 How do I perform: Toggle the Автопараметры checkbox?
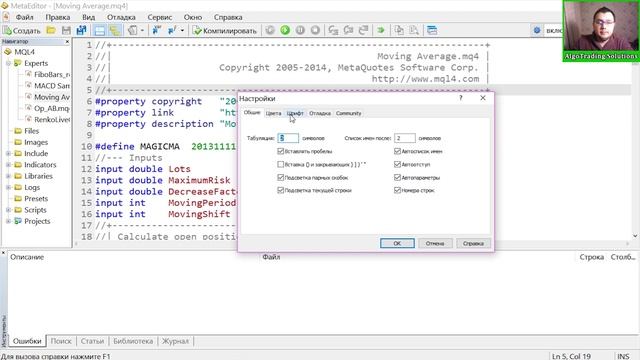(397, 178)
